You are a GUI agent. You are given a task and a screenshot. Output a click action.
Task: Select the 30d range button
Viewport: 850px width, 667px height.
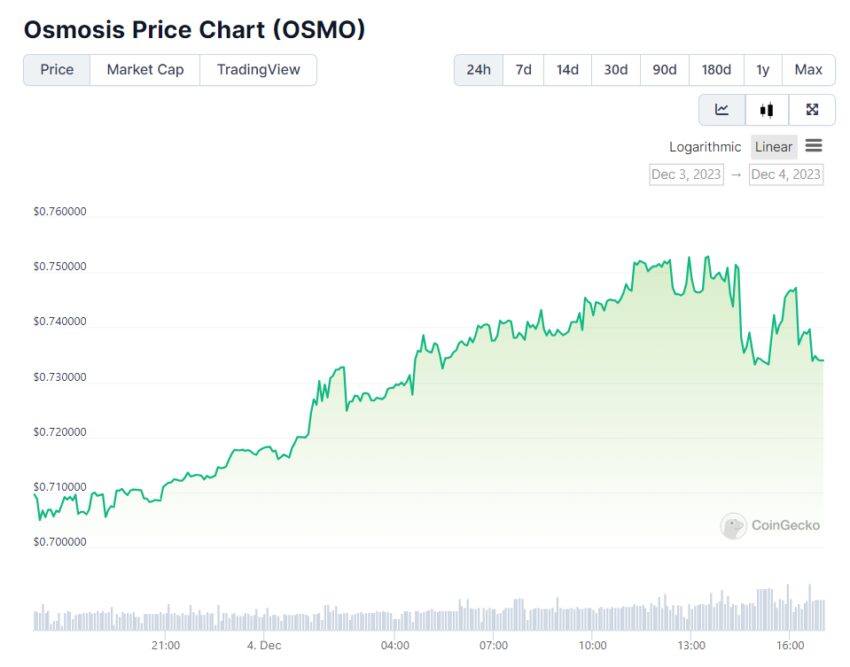[x=615, y=70]
